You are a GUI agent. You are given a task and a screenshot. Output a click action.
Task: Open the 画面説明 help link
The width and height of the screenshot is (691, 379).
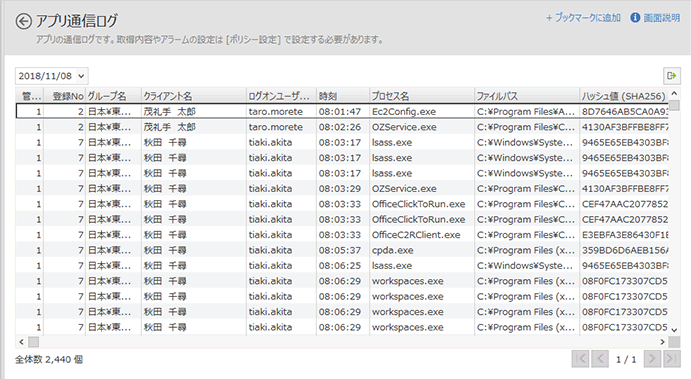pos(661,18)
